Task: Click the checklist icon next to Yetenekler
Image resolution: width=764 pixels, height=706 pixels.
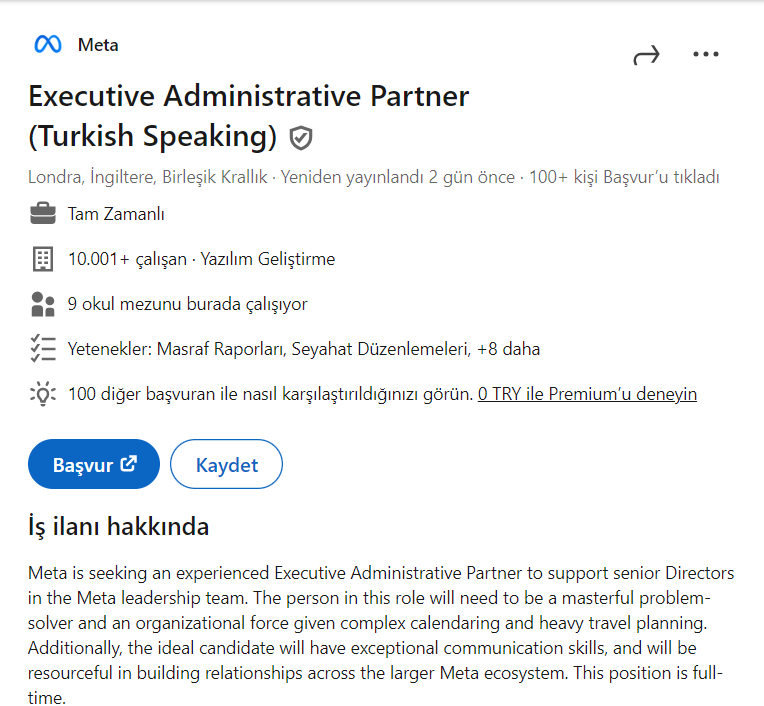Action: pos(43,348)
